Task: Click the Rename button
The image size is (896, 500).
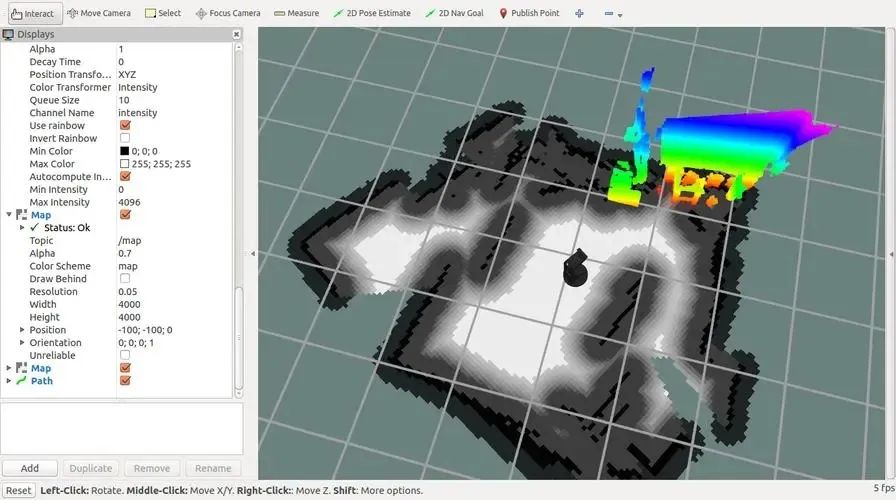Action: point(213,468)
